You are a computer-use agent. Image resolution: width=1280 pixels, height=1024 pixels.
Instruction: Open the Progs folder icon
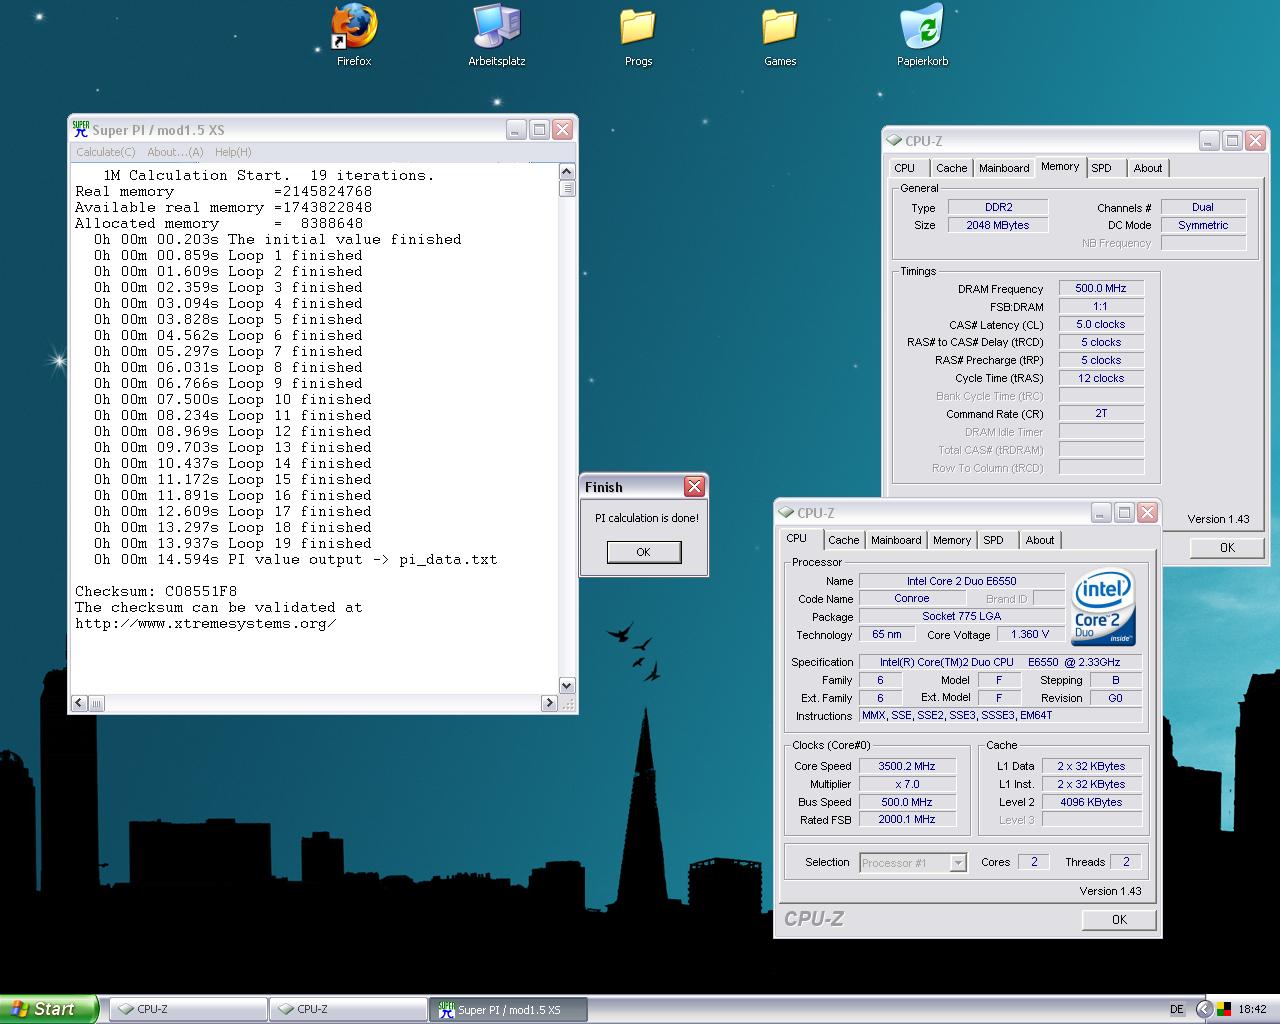point(638,36)
